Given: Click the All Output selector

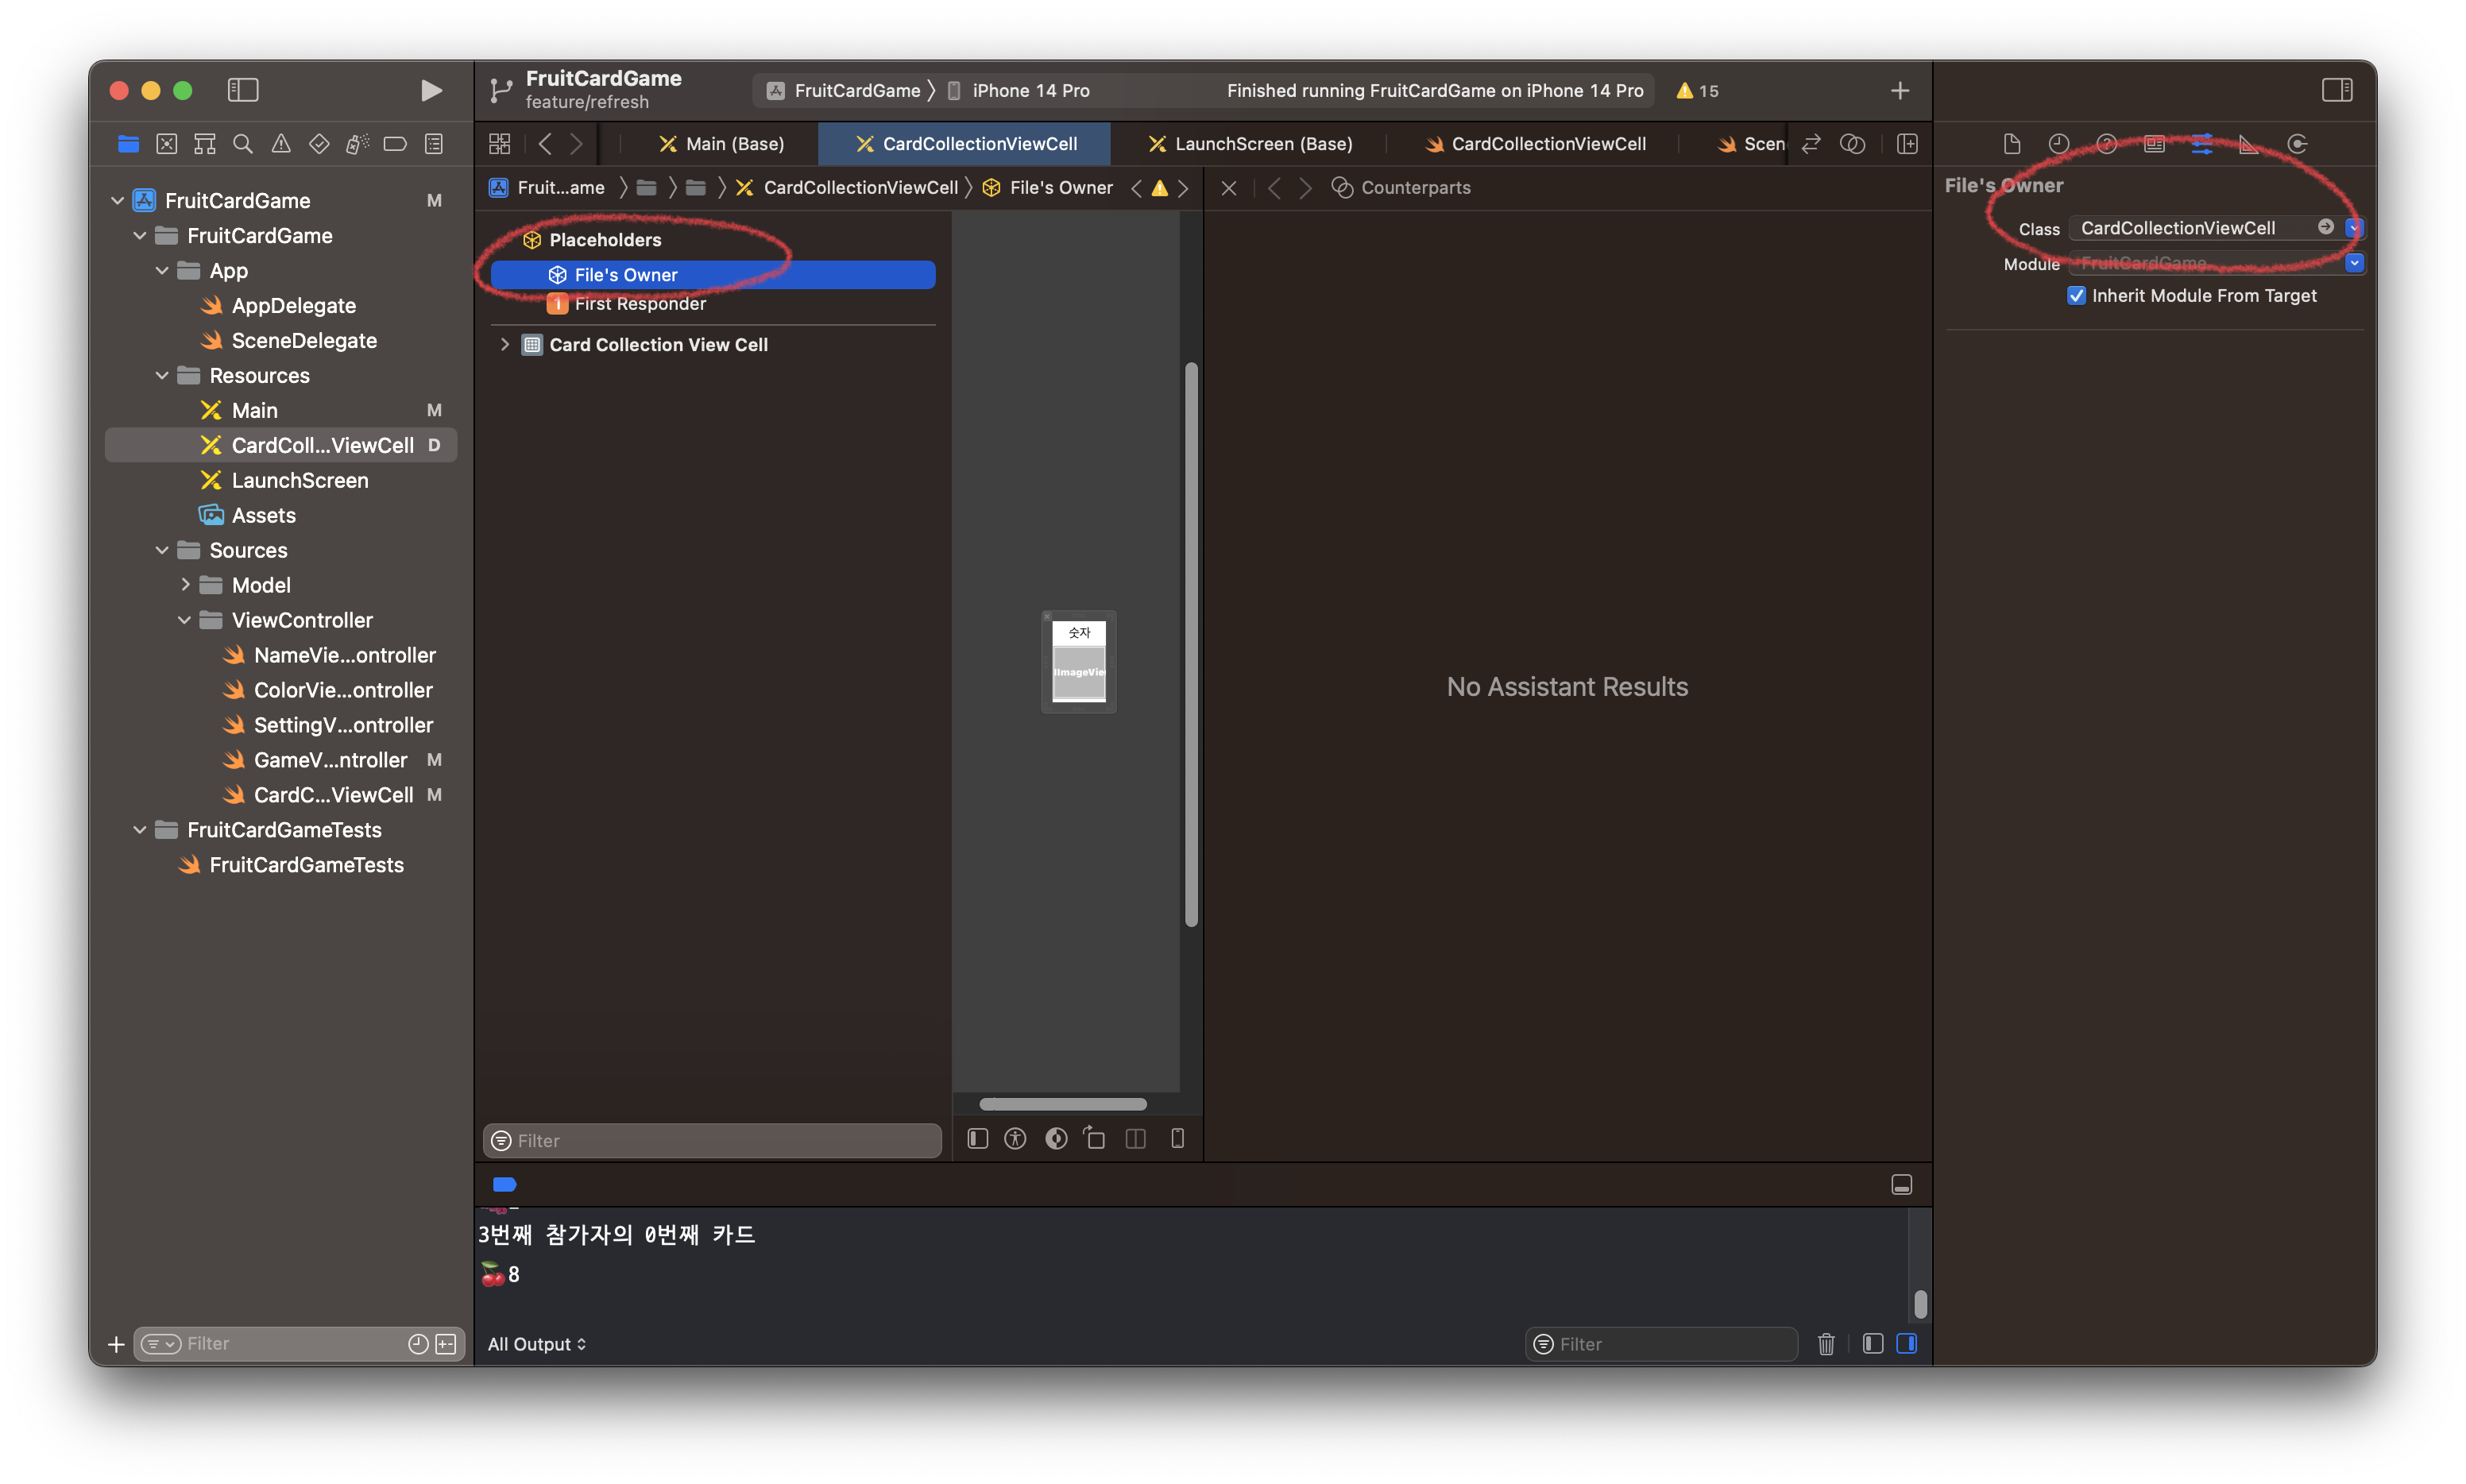Looking at the screenshot, I should point(537,1344).
